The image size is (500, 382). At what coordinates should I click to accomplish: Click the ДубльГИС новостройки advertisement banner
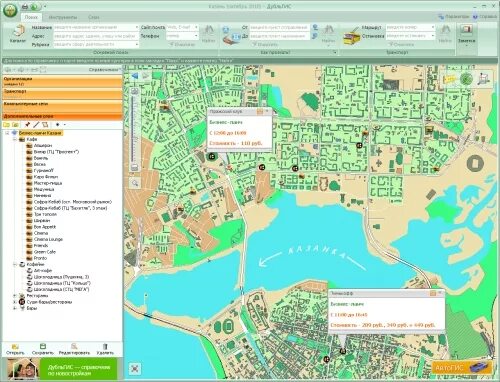tap(62, 369)
